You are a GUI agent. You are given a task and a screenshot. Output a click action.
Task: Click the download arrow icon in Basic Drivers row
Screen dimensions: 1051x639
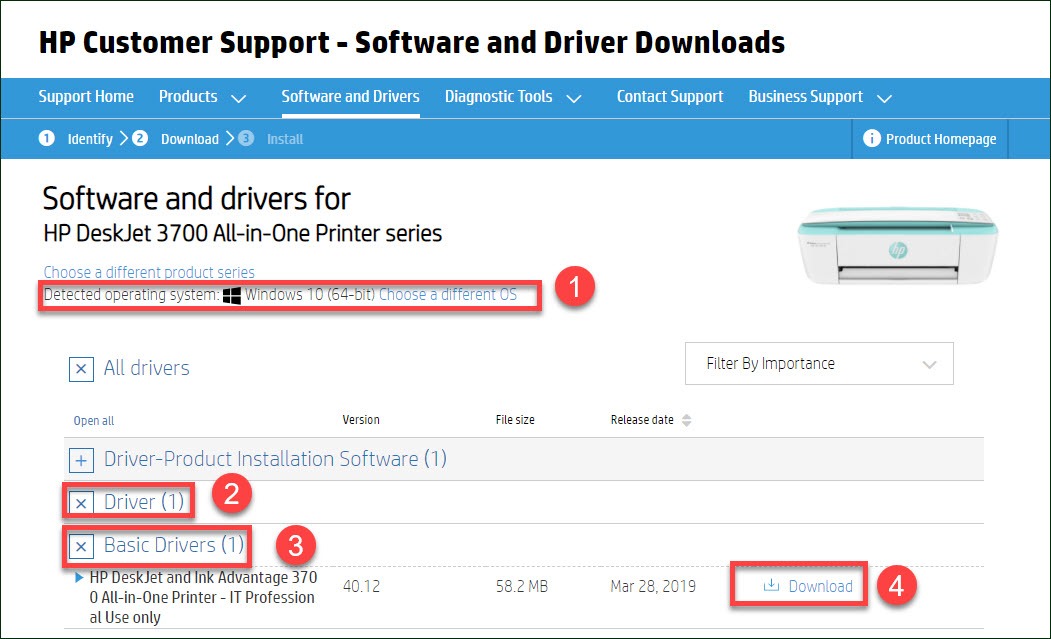click(771, 585)
